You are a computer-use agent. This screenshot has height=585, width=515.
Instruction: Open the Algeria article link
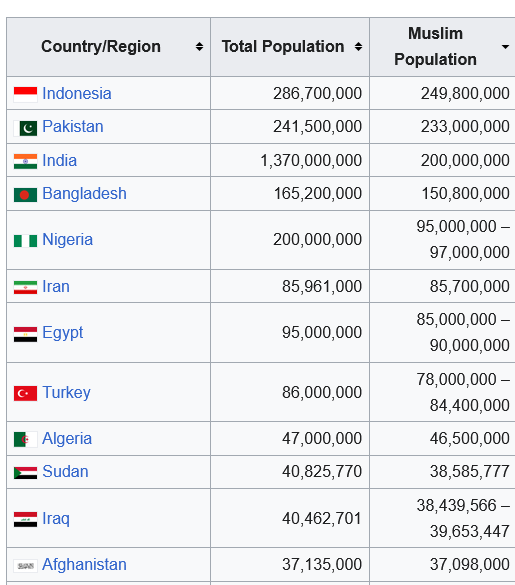(x=67, y=438)
